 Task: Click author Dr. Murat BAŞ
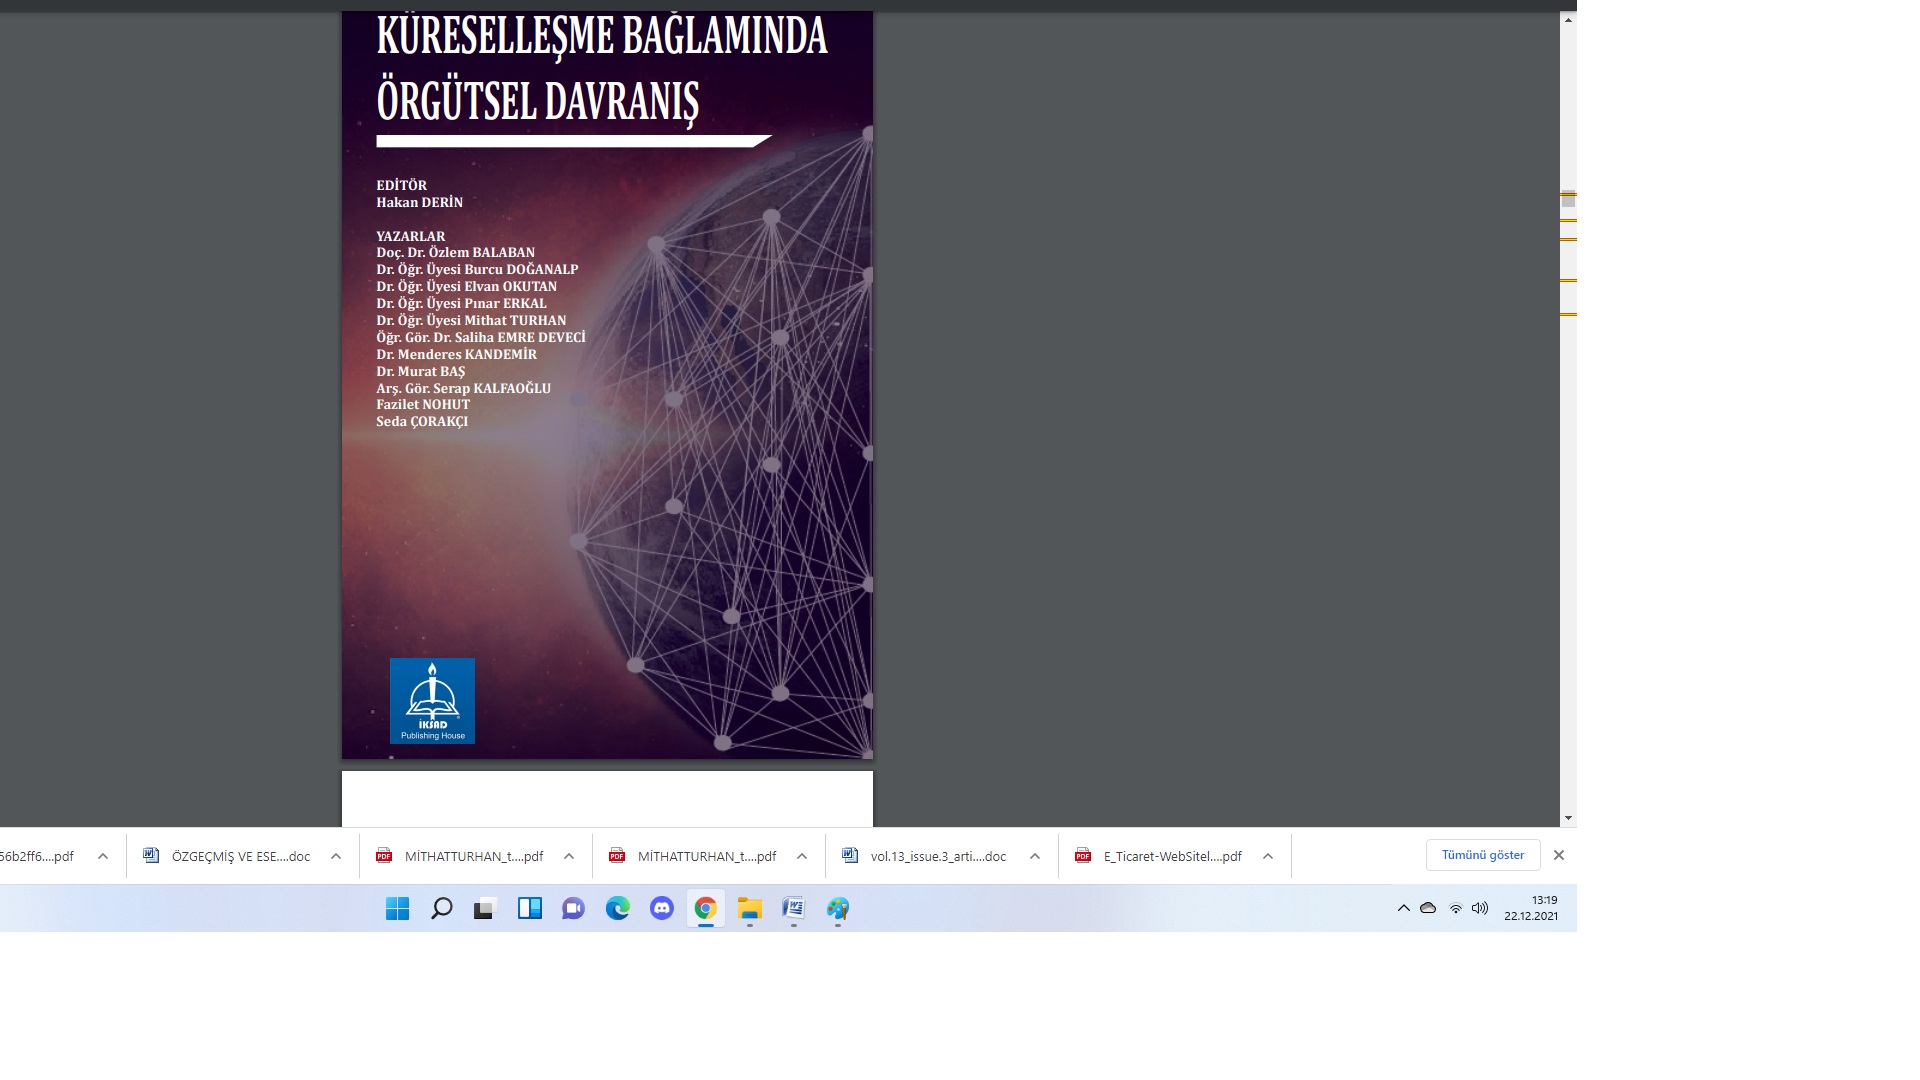[x=420, y=371]
